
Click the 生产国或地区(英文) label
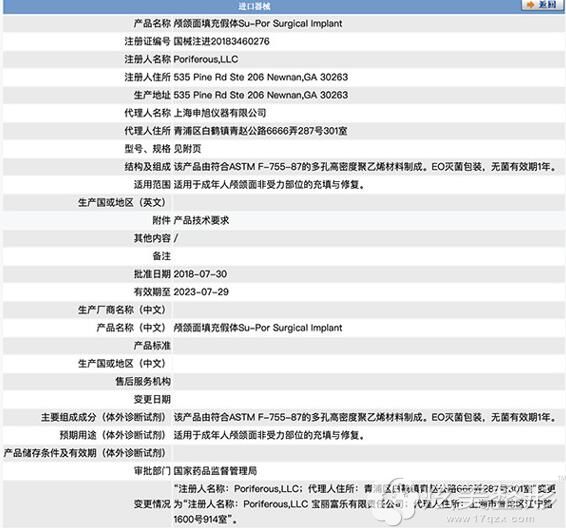pos(123,202)
